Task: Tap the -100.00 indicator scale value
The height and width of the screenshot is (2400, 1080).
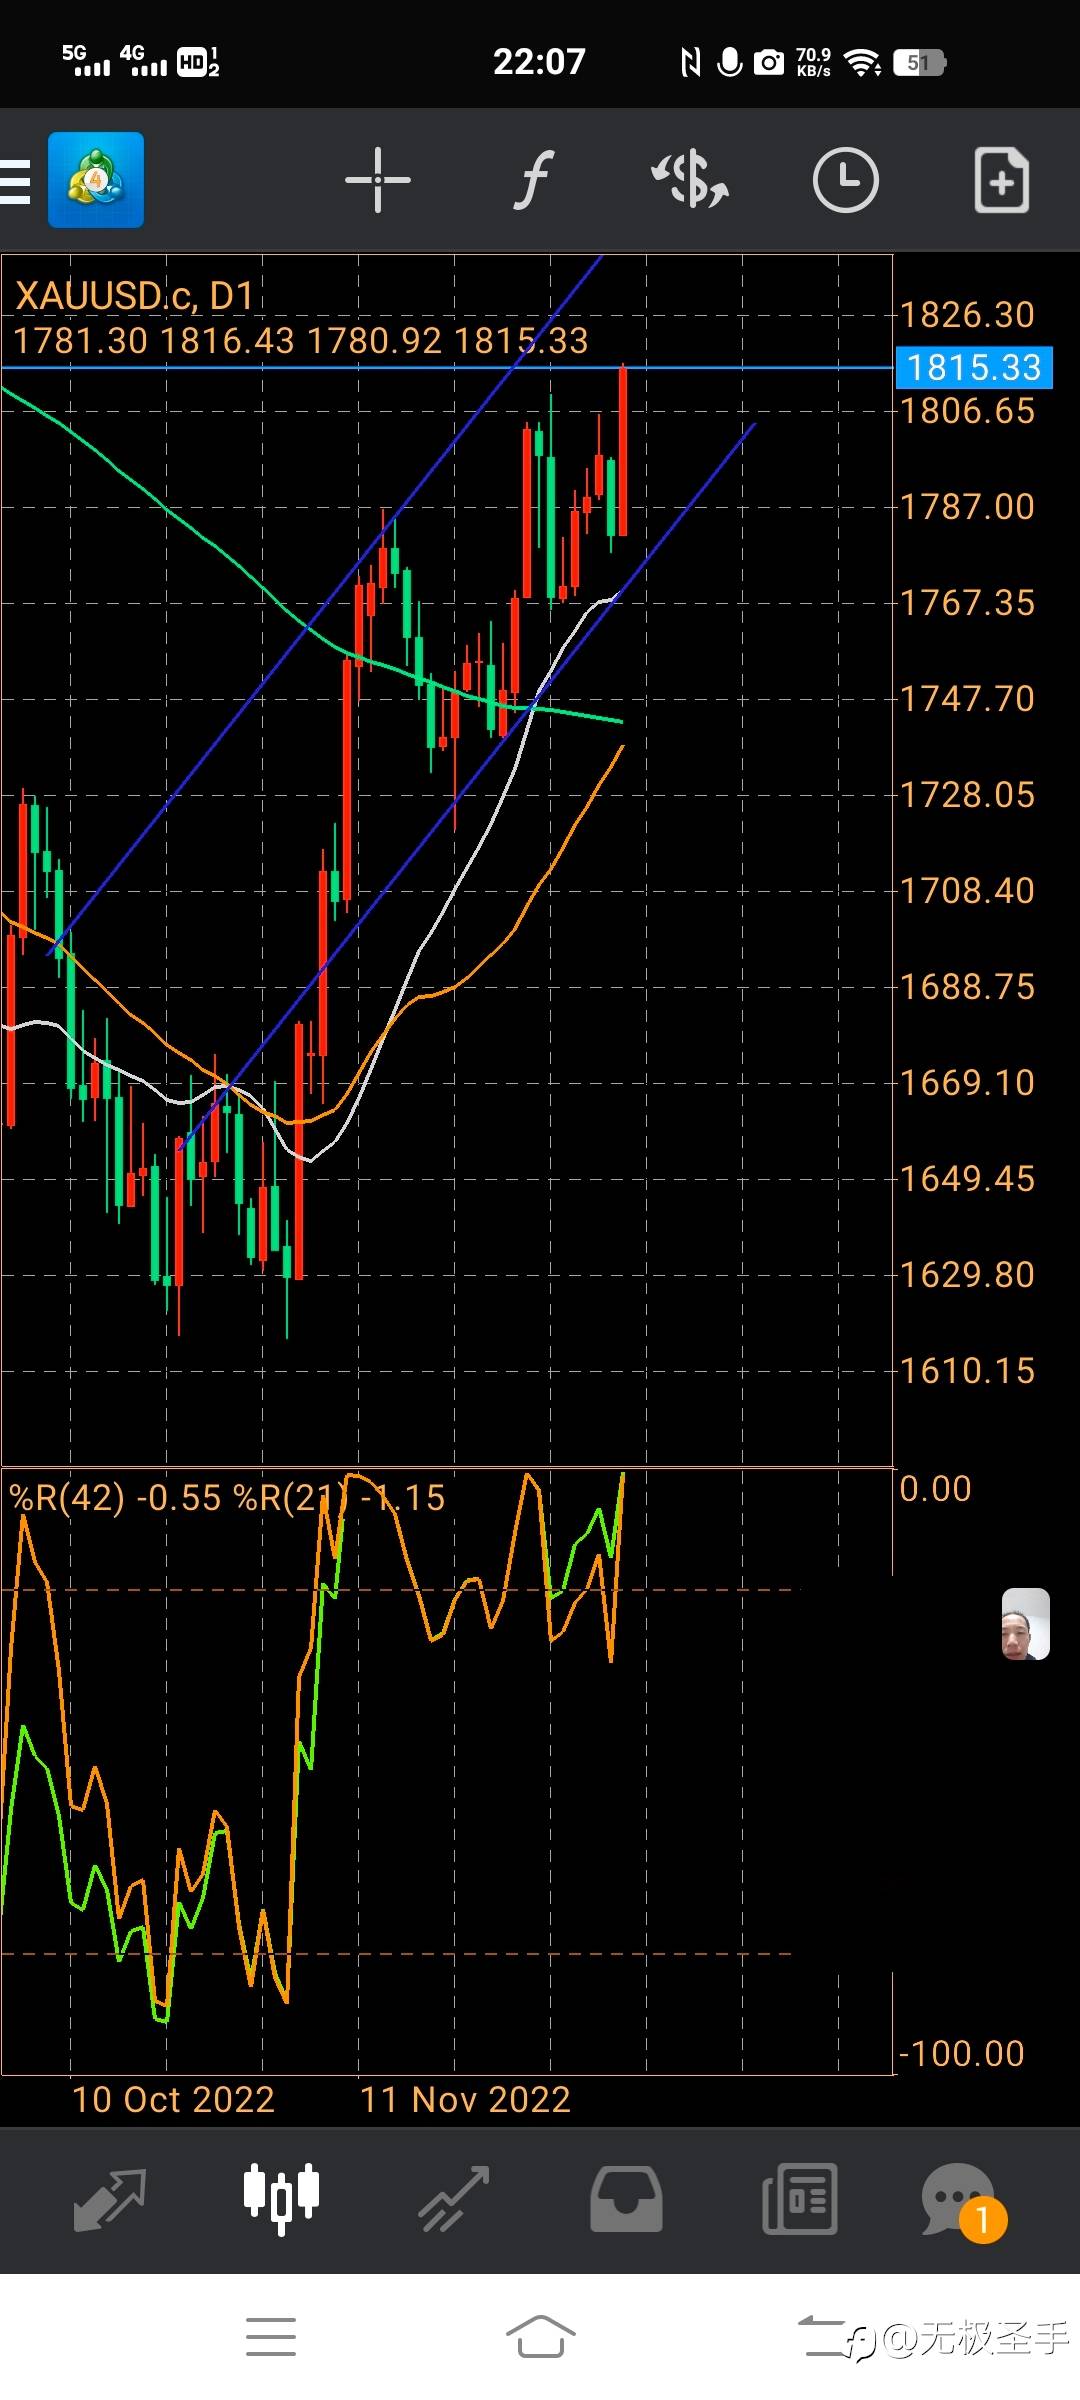Action: tap(962, 2053)
